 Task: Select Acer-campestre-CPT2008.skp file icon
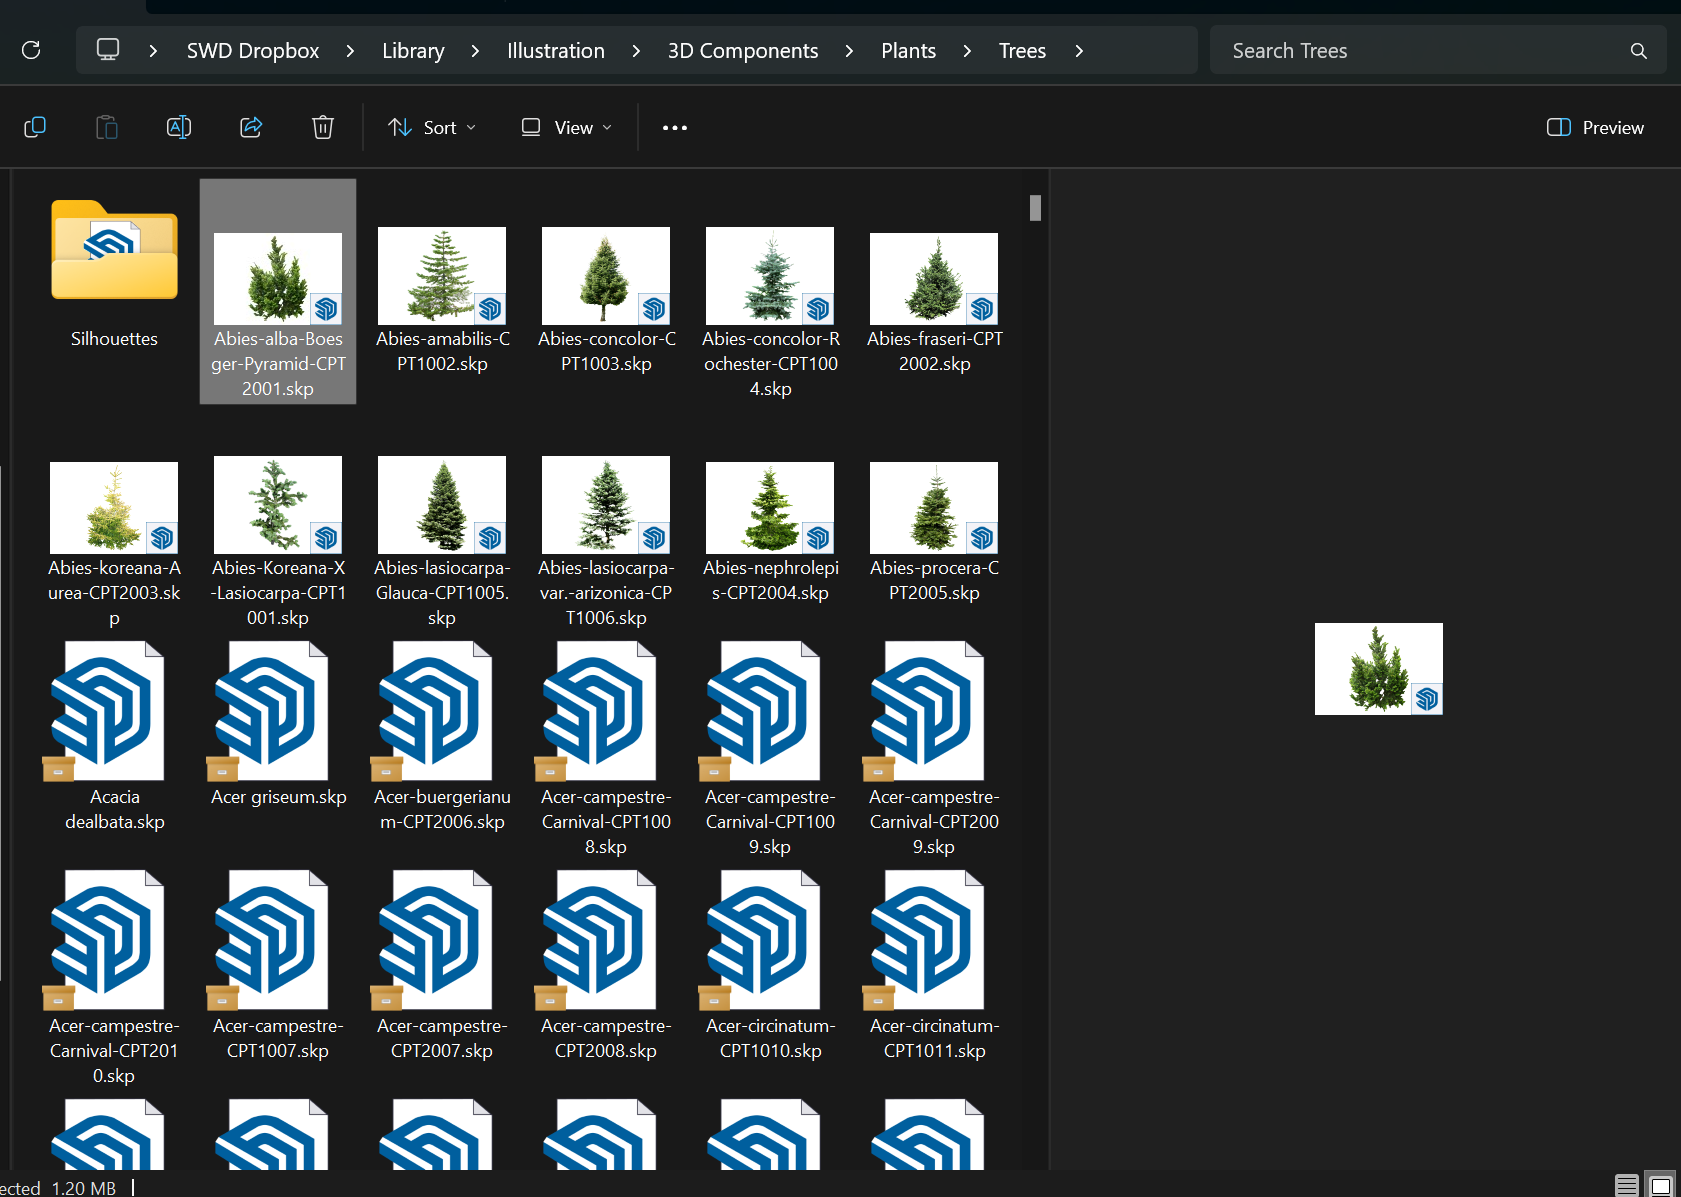[598, 940]
